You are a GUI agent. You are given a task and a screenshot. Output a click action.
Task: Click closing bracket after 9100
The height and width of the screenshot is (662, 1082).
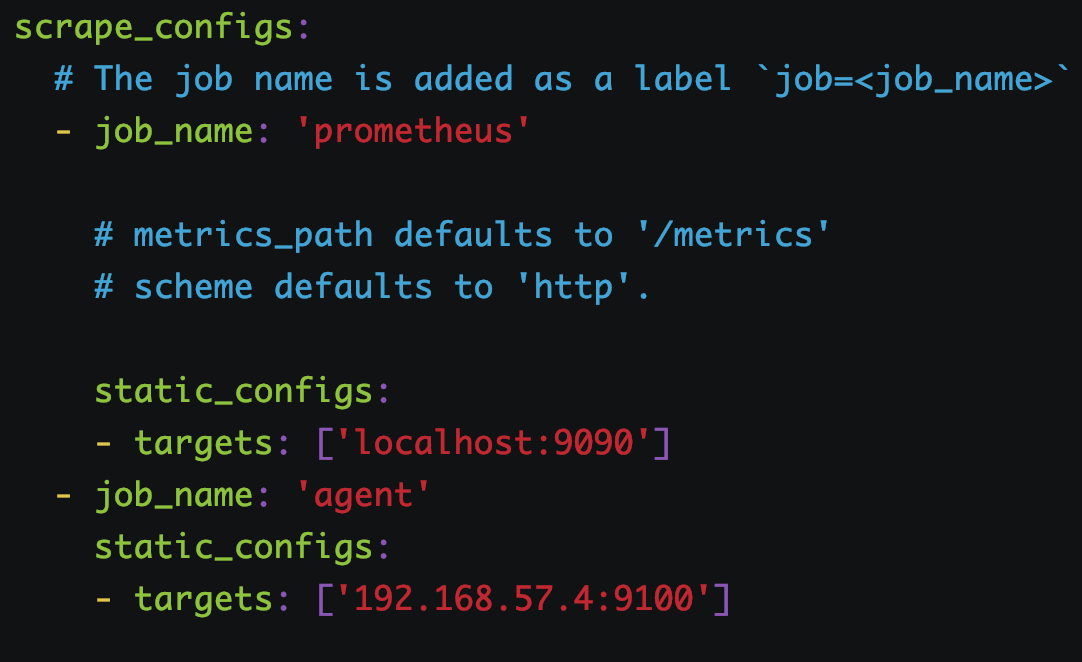pyautogui.click(x=721, y=599)
